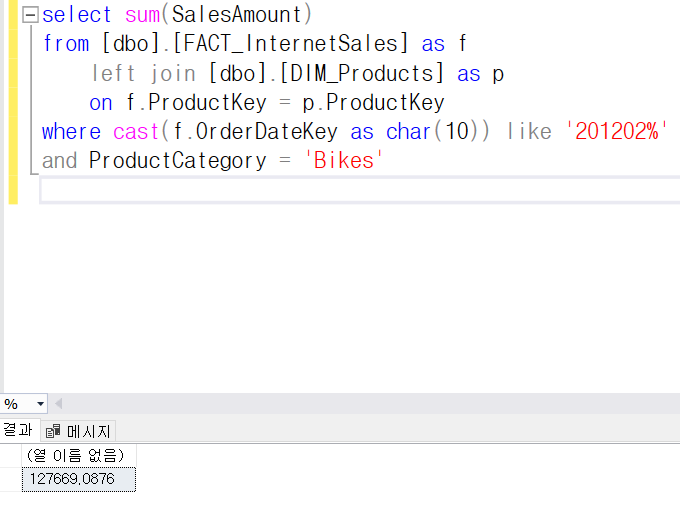The image size is (680, 526).
Task: Click the messages tab document icon
Action: click(x=53, y=431)
